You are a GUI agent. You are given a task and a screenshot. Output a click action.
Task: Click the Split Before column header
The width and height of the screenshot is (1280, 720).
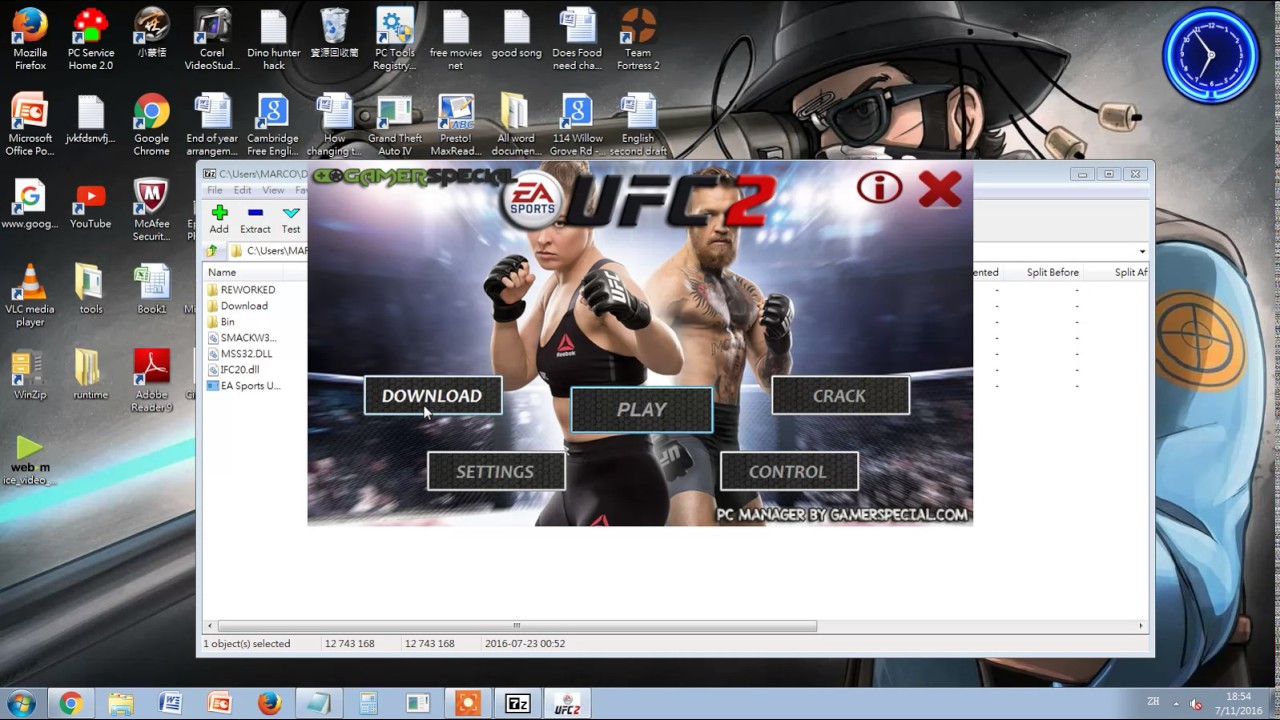click(x=1052, y=272)
